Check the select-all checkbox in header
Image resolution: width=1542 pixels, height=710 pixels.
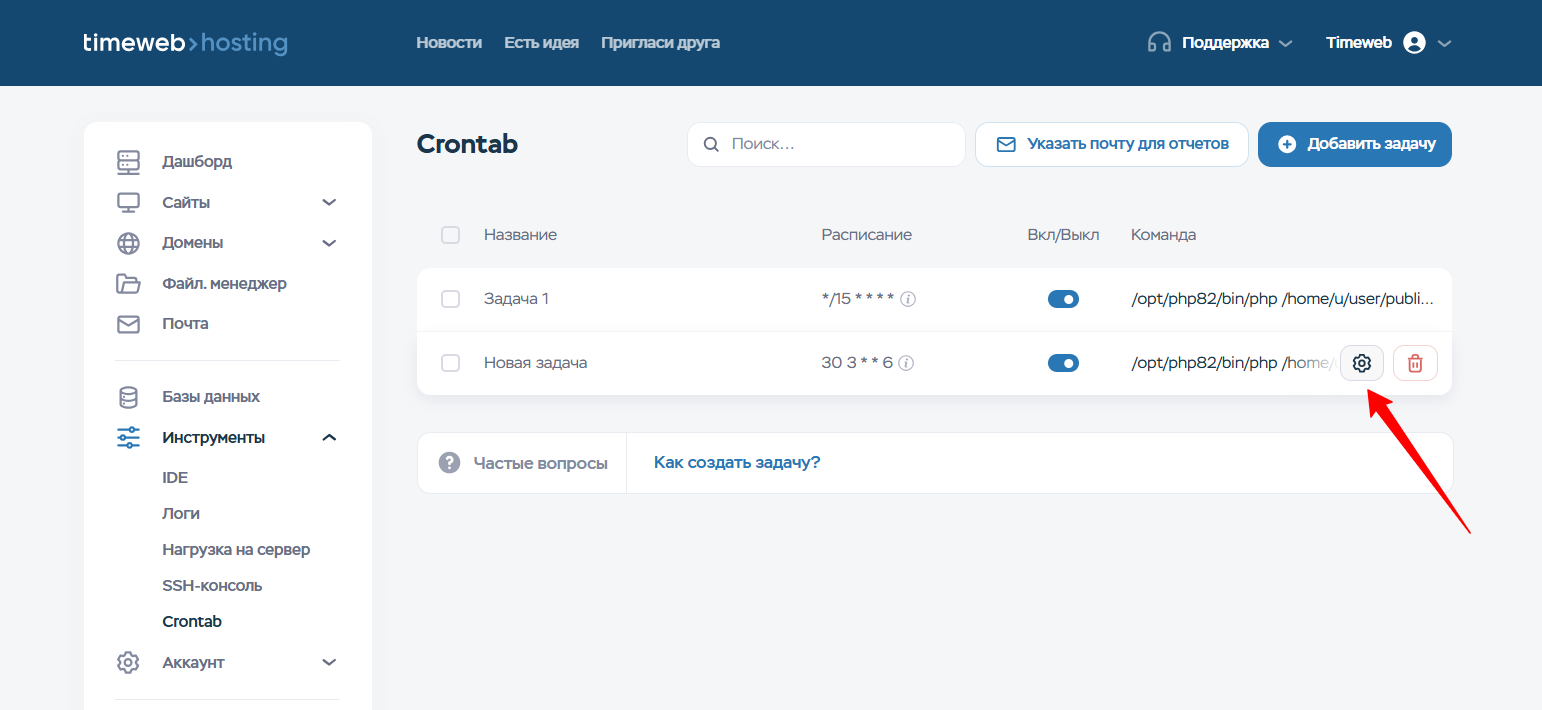(450, 235)
